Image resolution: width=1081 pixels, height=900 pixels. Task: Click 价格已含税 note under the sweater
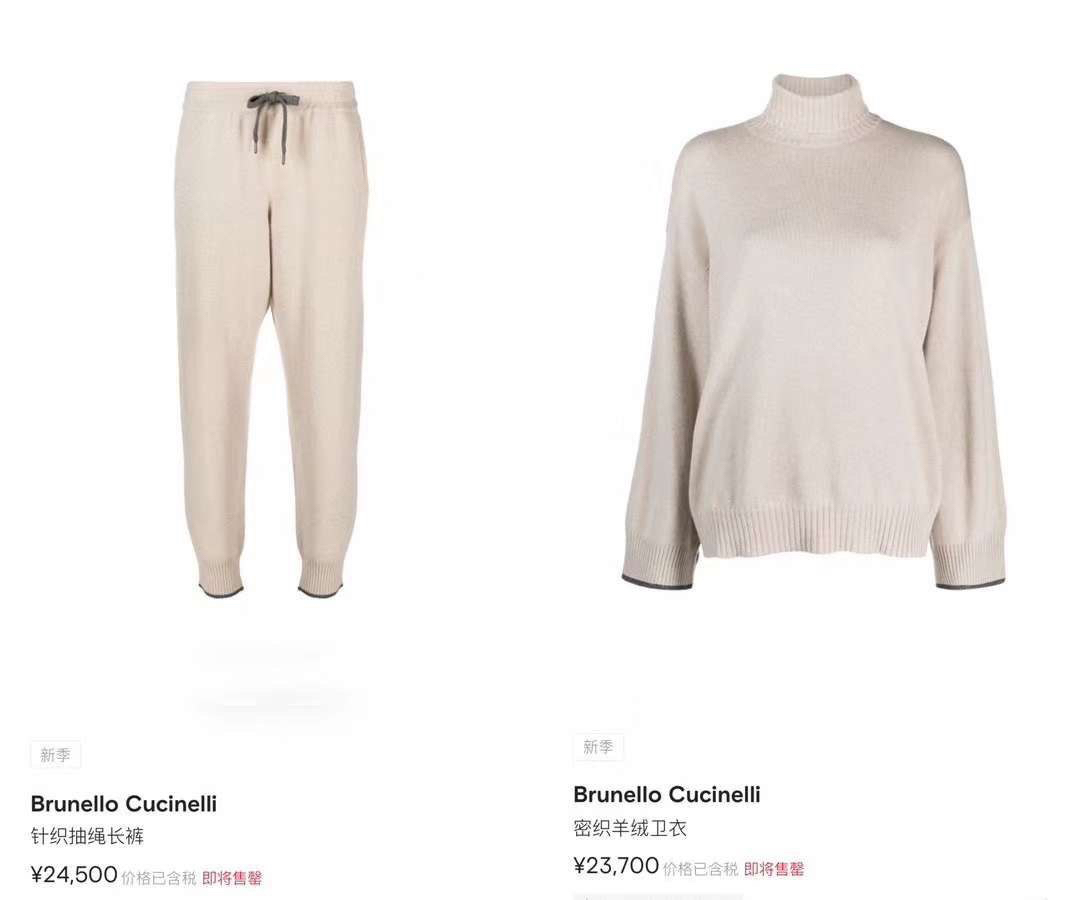pos(701,869)
